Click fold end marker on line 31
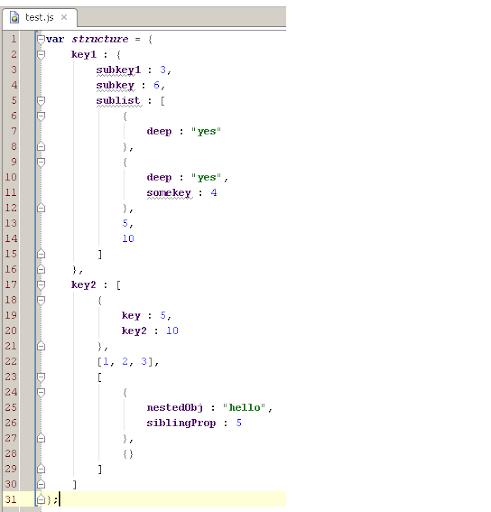Image resolution: width=491 pixels, height=512 pixels. [x=41, y=499]
